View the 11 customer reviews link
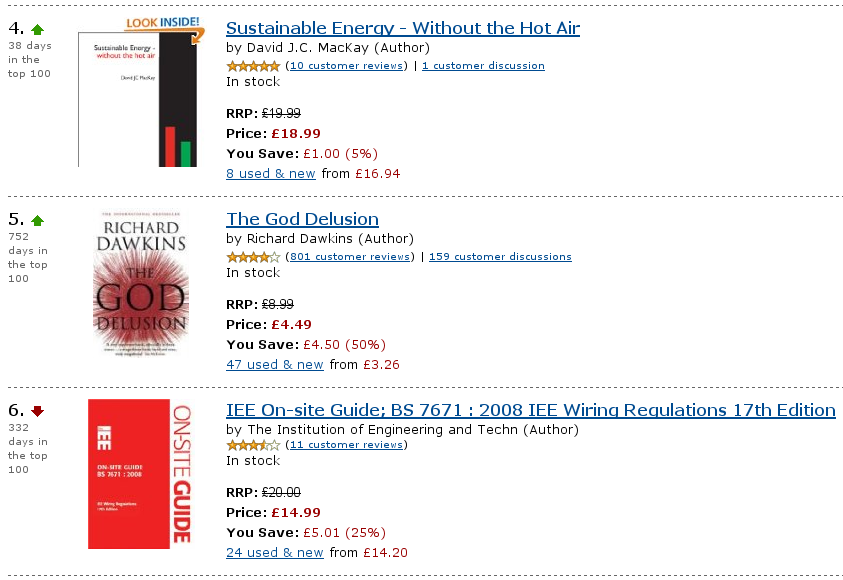 (346, 445)
